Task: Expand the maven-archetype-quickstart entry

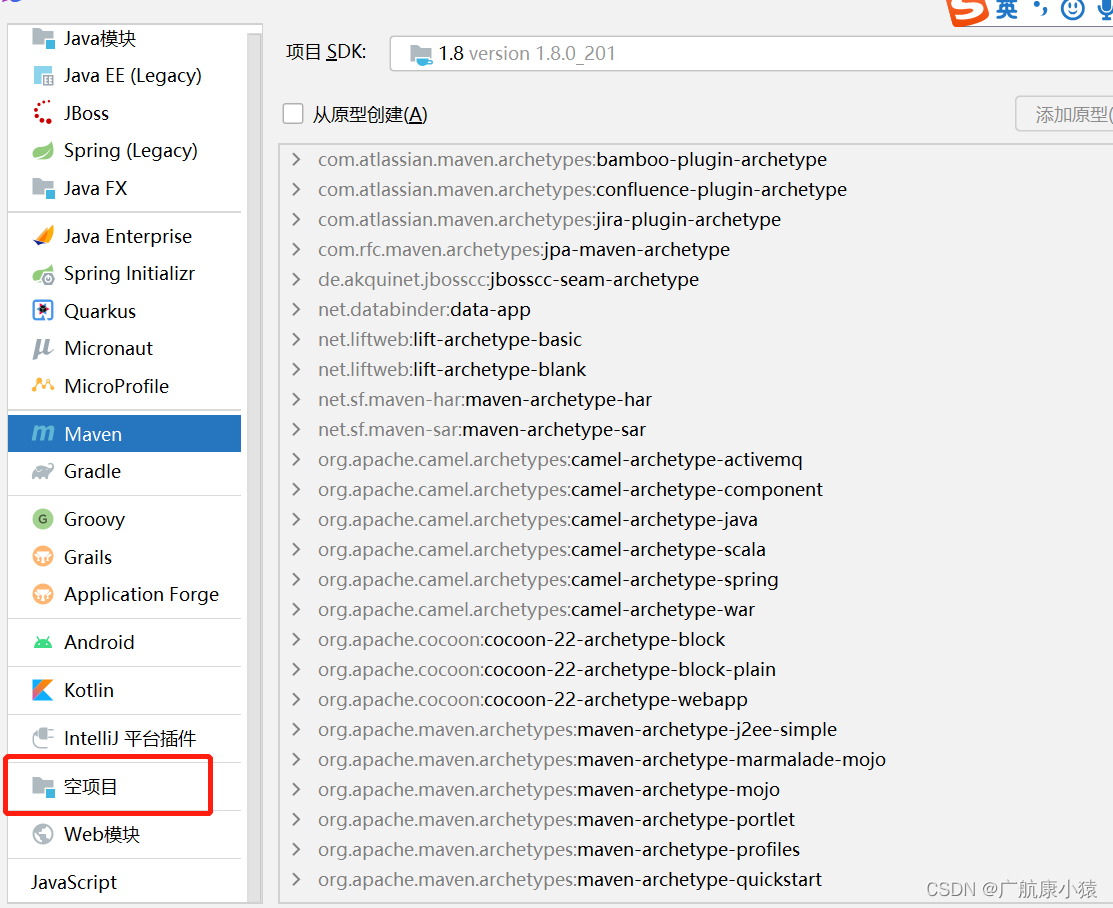Action: coord(295,879)
